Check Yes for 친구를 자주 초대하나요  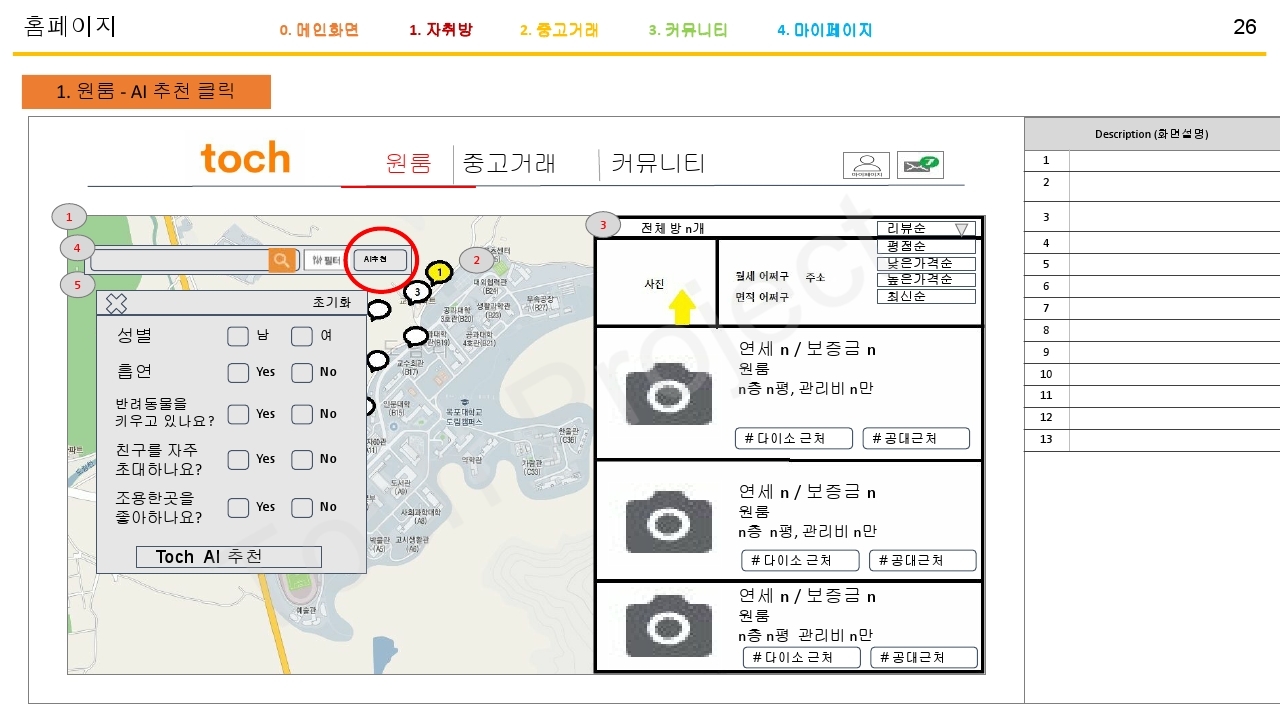238,460
